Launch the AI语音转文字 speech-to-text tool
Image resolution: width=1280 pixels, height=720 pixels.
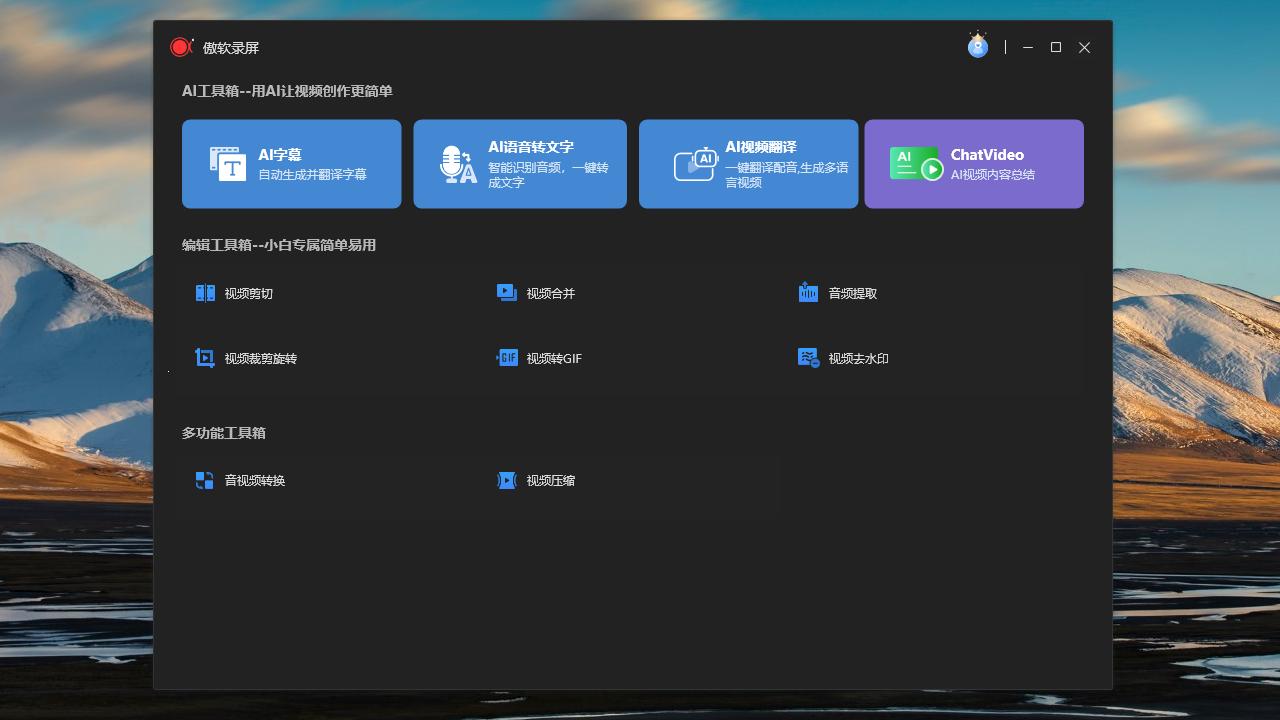519,163
